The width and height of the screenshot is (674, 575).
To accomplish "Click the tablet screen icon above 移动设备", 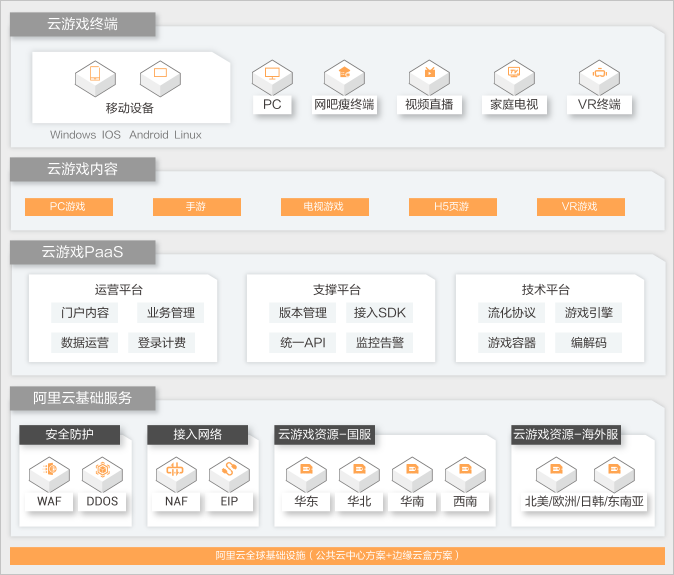I will (160, 78).
